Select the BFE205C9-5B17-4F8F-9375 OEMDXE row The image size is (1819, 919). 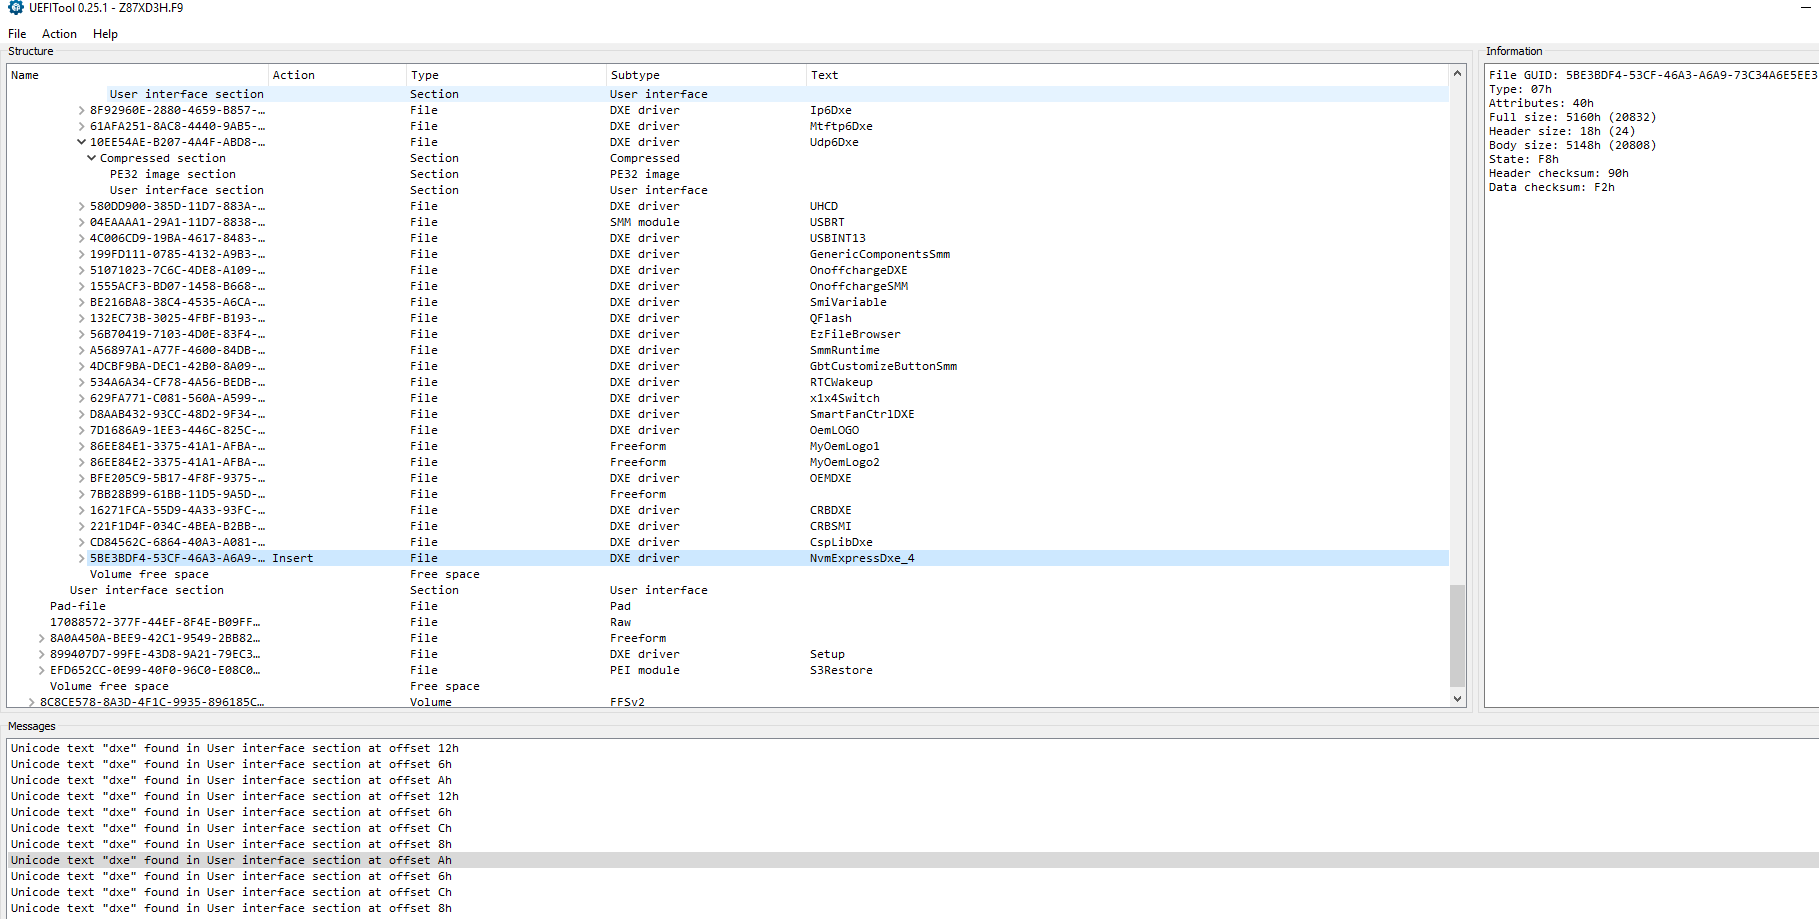[728, 479]
